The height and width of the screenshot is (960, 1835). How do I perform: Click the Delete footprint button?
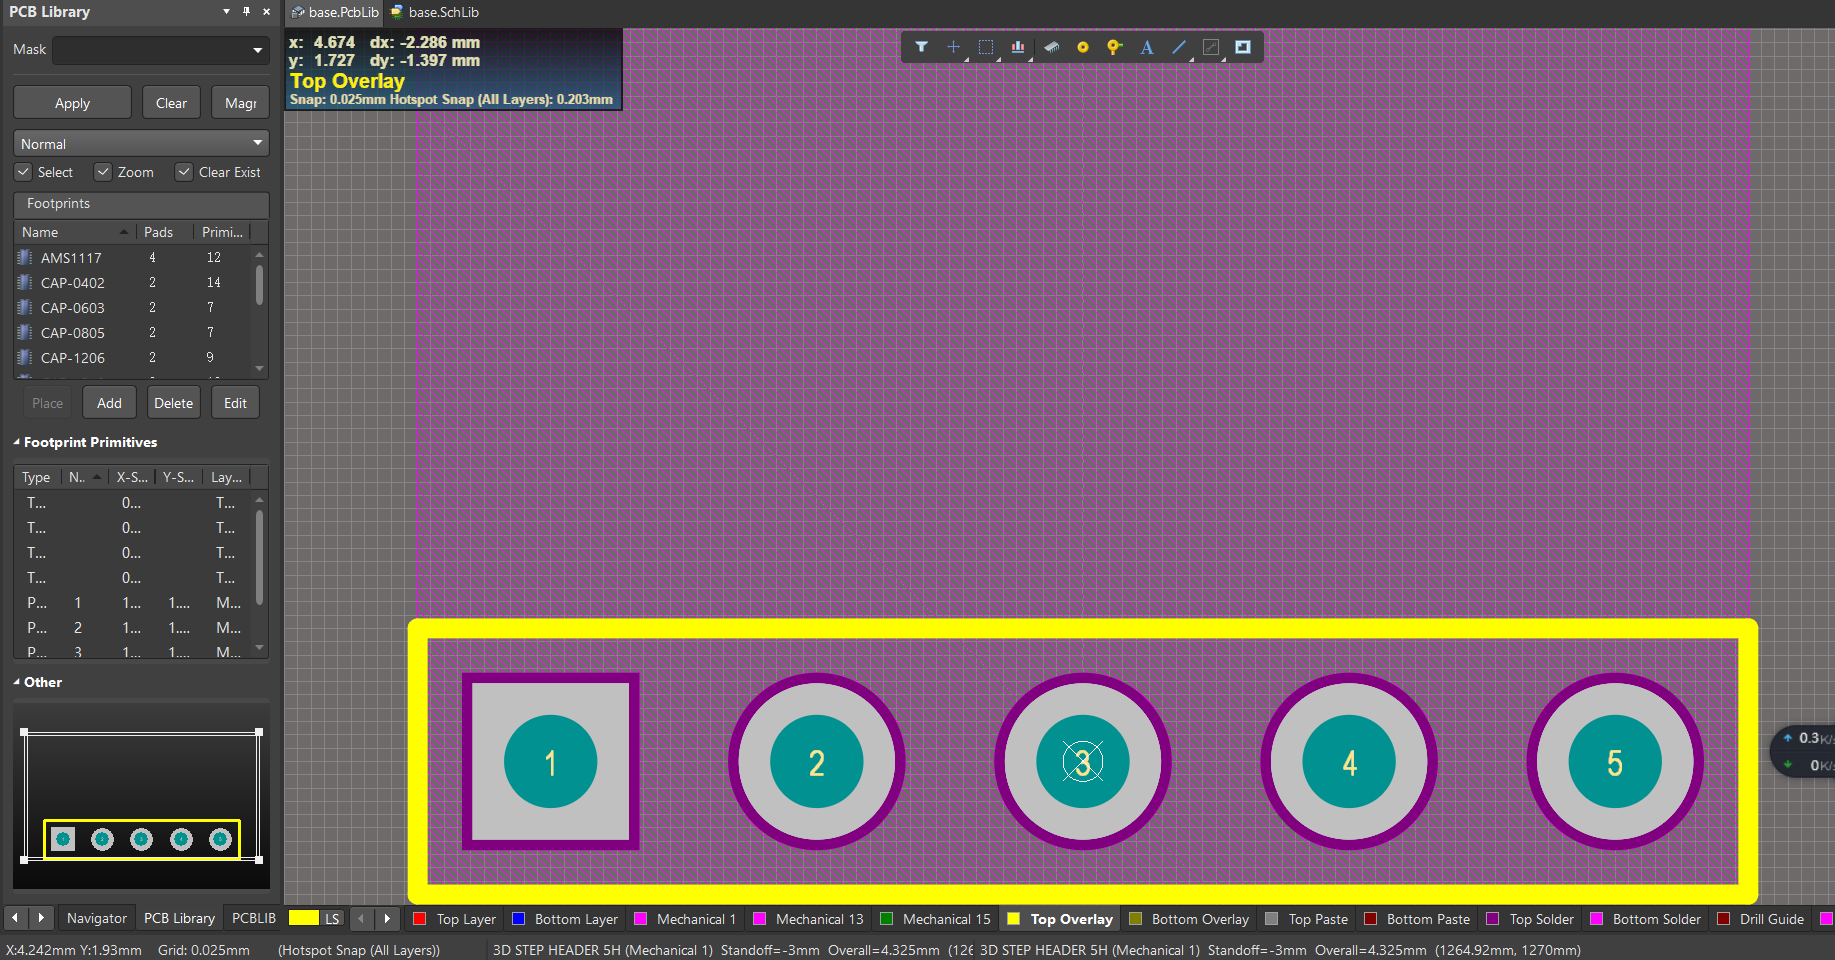click(173, 403)
